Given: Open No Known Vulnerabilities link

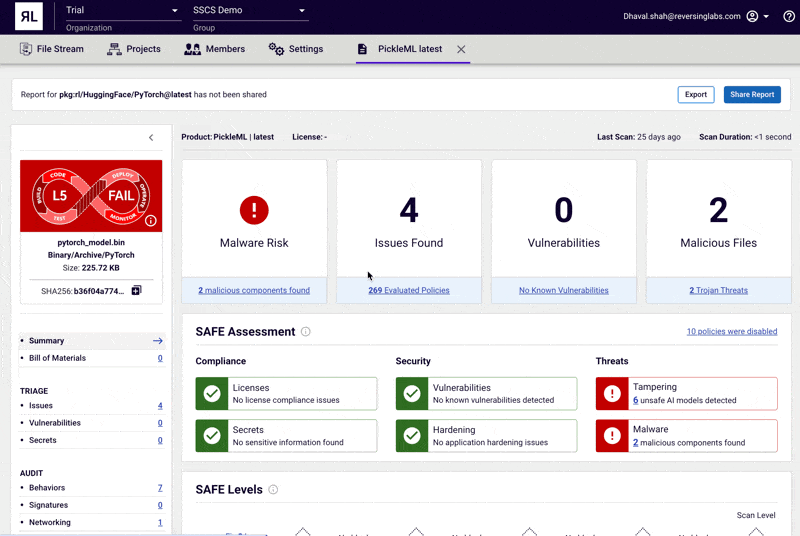Looking at the screenshot, I should click(564, 290).
